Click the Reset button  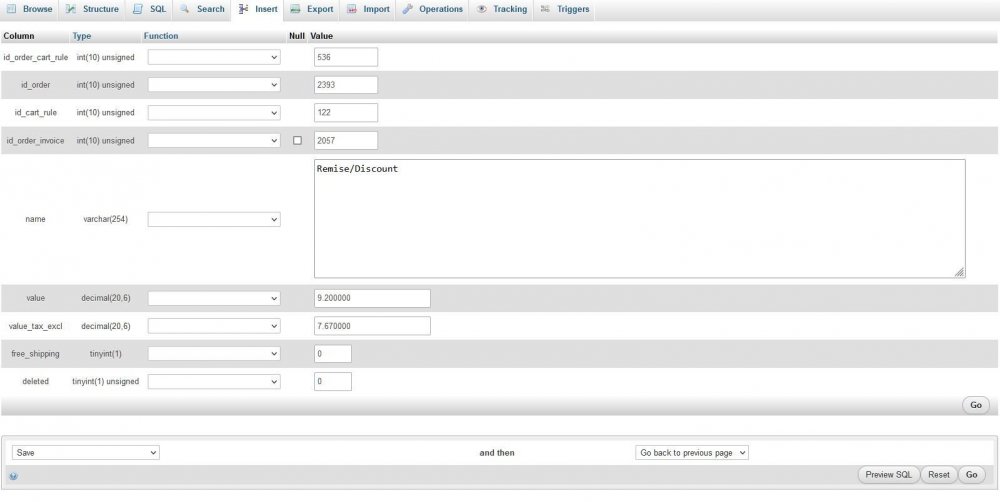point(939,475)
